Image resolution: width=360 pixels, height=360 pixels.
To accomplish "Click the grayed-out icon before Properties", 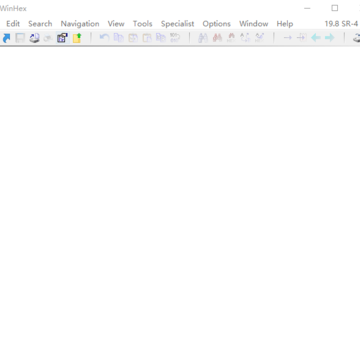I will tap(48, 38).
